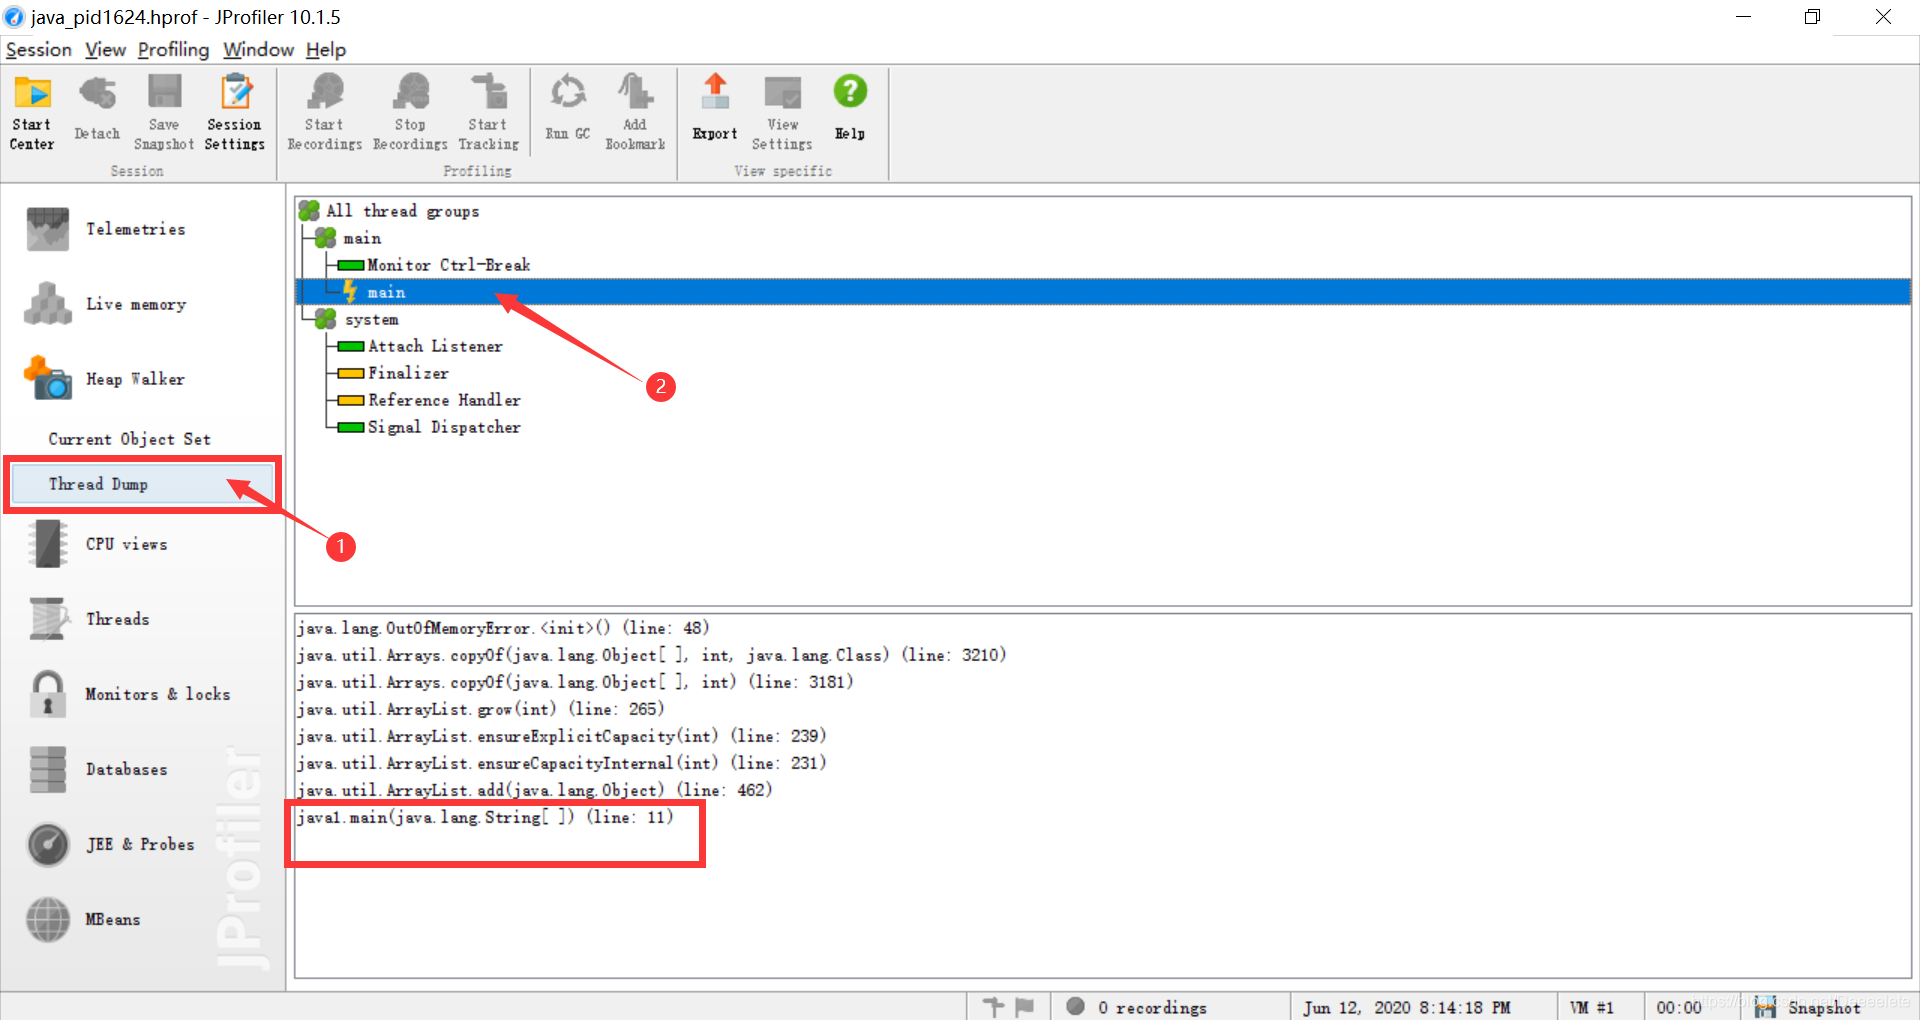Select Signal Dispatcher thread

click(444, 427)
